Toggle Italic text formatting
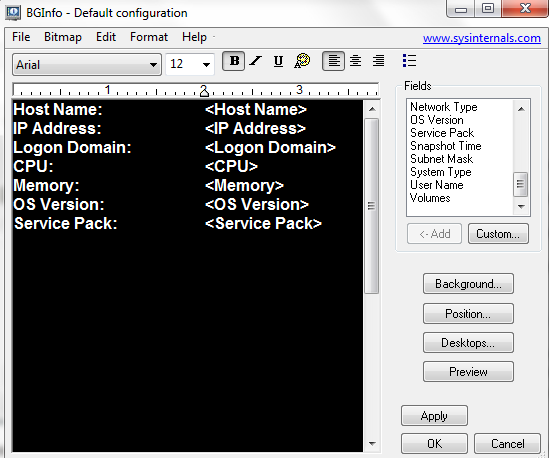 tap(256, 61)
